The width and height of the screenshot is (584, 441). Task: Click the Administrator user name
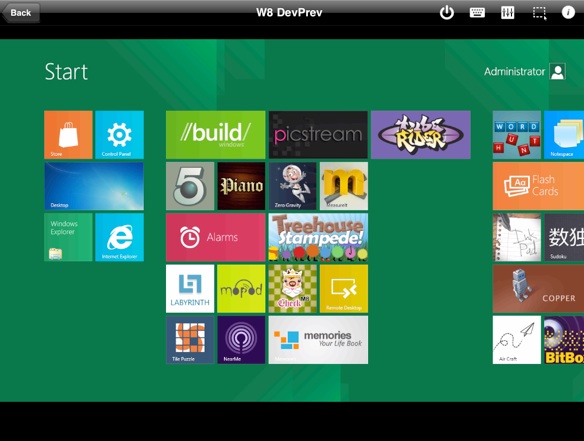[514, 72]
